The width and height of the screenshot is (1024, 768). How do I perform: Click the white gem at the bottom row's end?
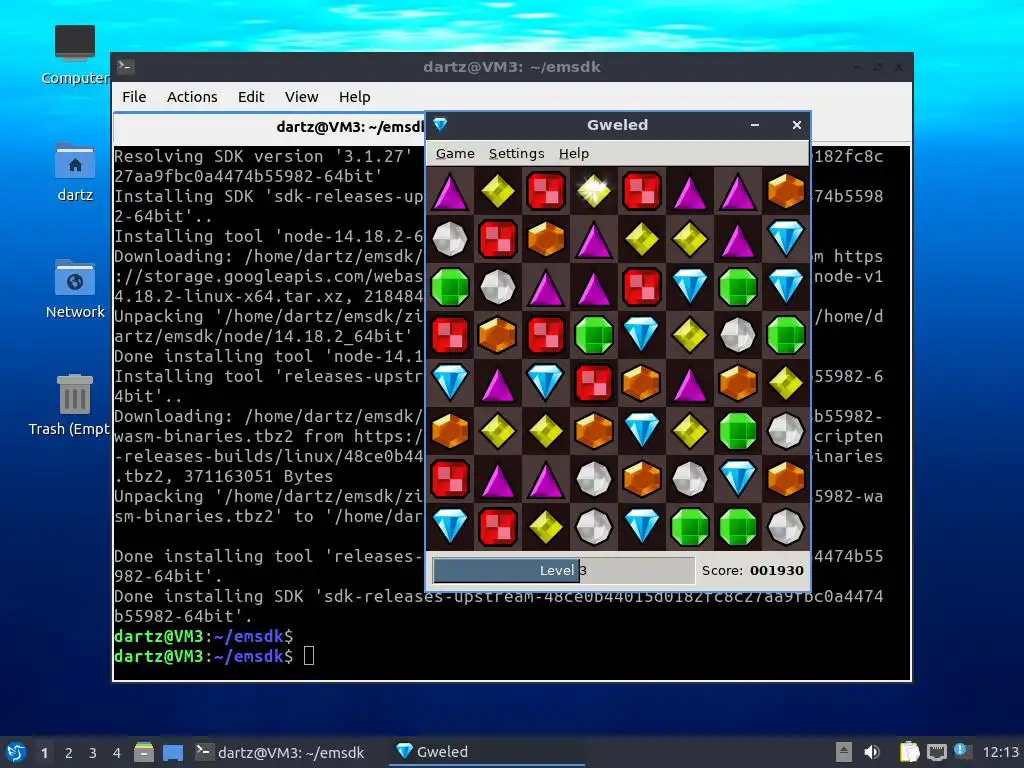coord(786,526)
